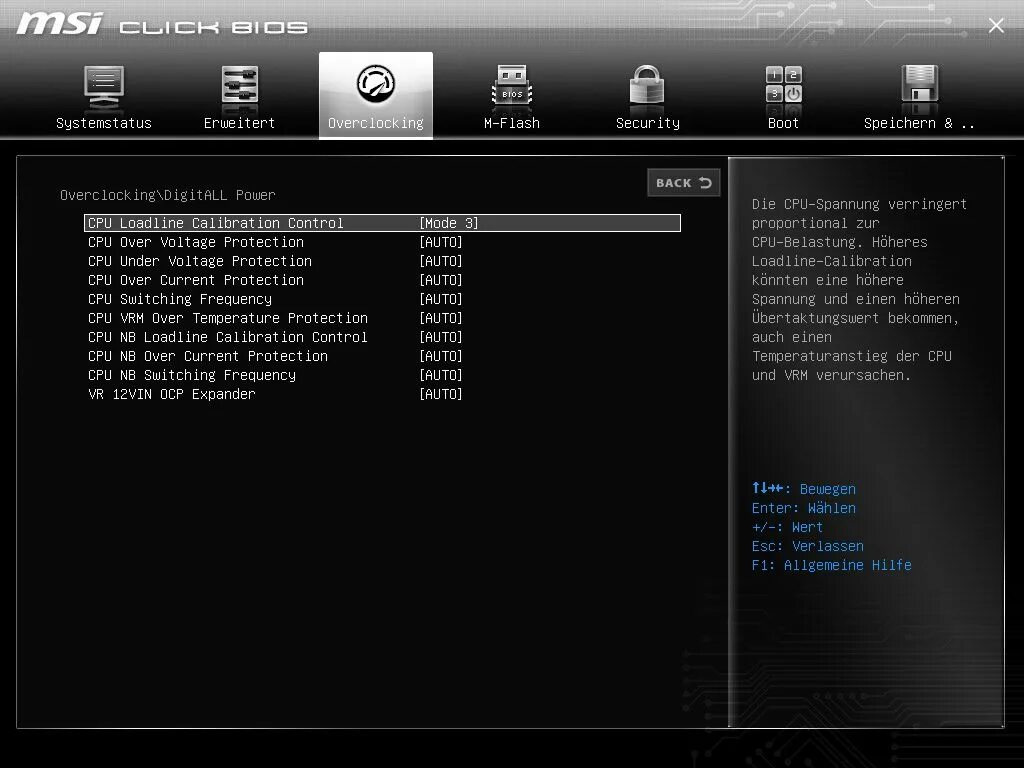Switch to the Systemstatus tab label
Screen dimensions: 1024x768
(x=104, y=123)
